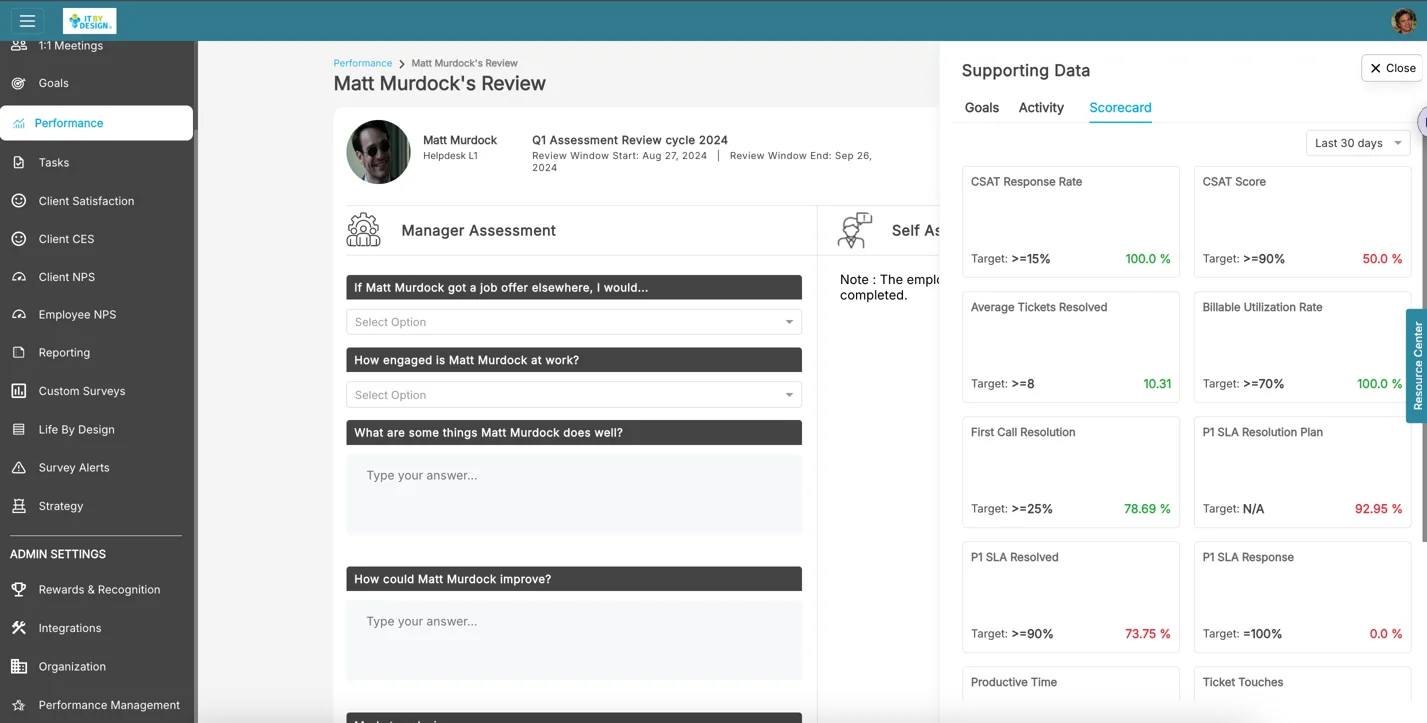Viewport: 1427px width, 723px height.
Task: Click the Average Tickets Resolved card
Action: click(1071, 347)
